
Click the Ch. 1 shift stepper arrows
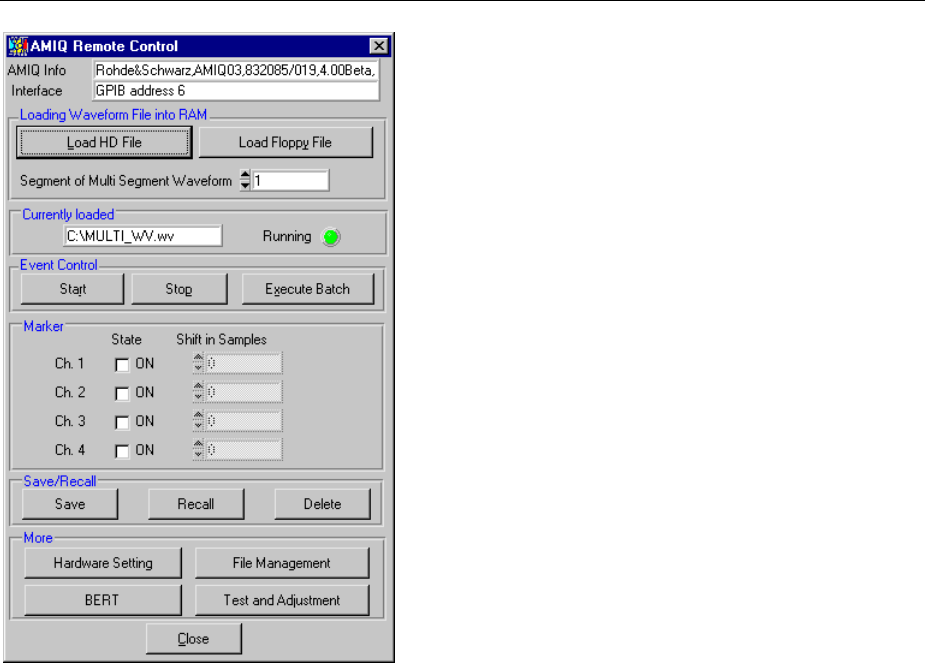(198, 363)
